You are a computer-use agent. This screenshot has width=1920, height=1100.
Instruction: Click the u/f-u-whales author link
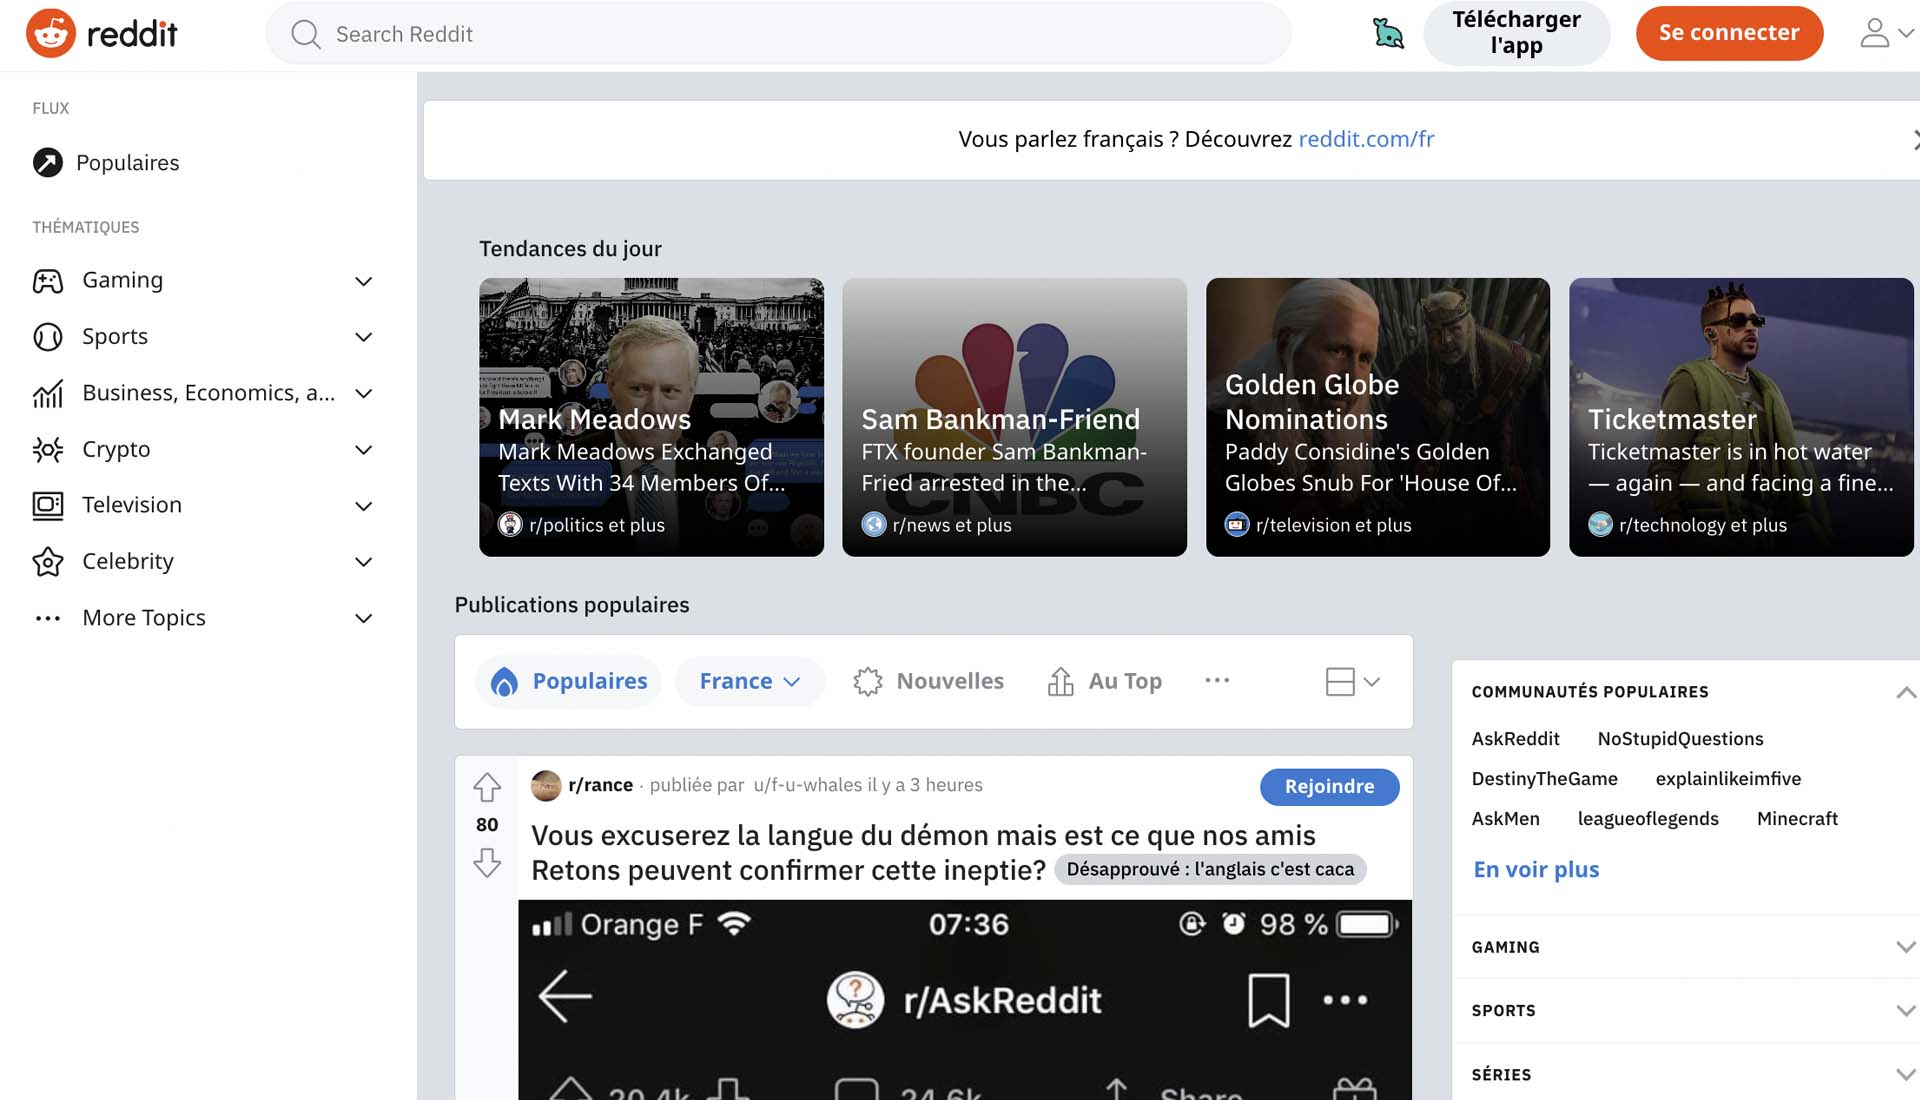click(x=807, y=785)
